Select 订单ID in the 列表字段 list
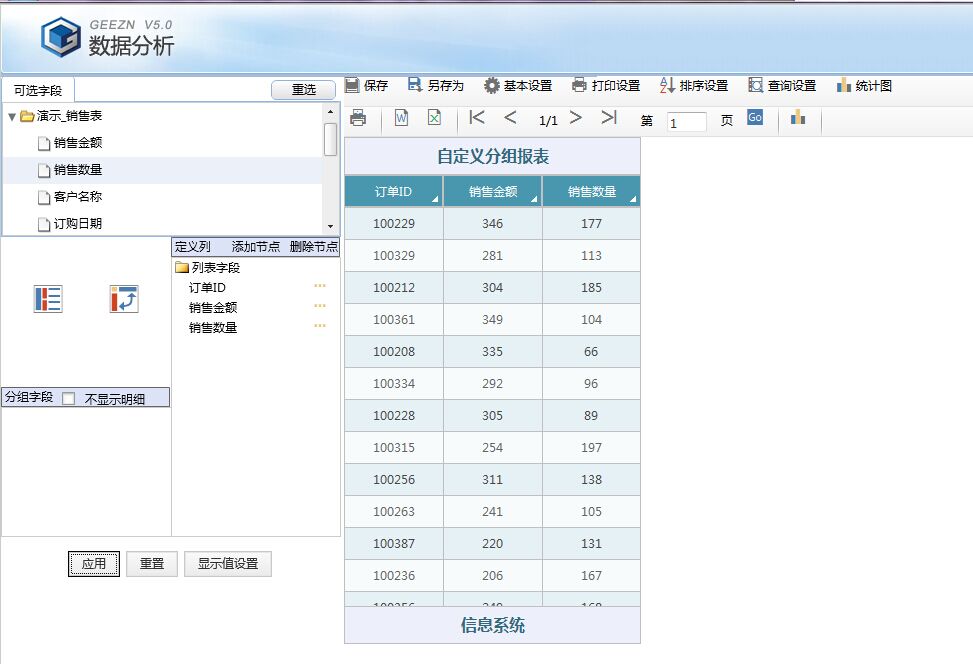973x664 pixels. coord(207,288)
